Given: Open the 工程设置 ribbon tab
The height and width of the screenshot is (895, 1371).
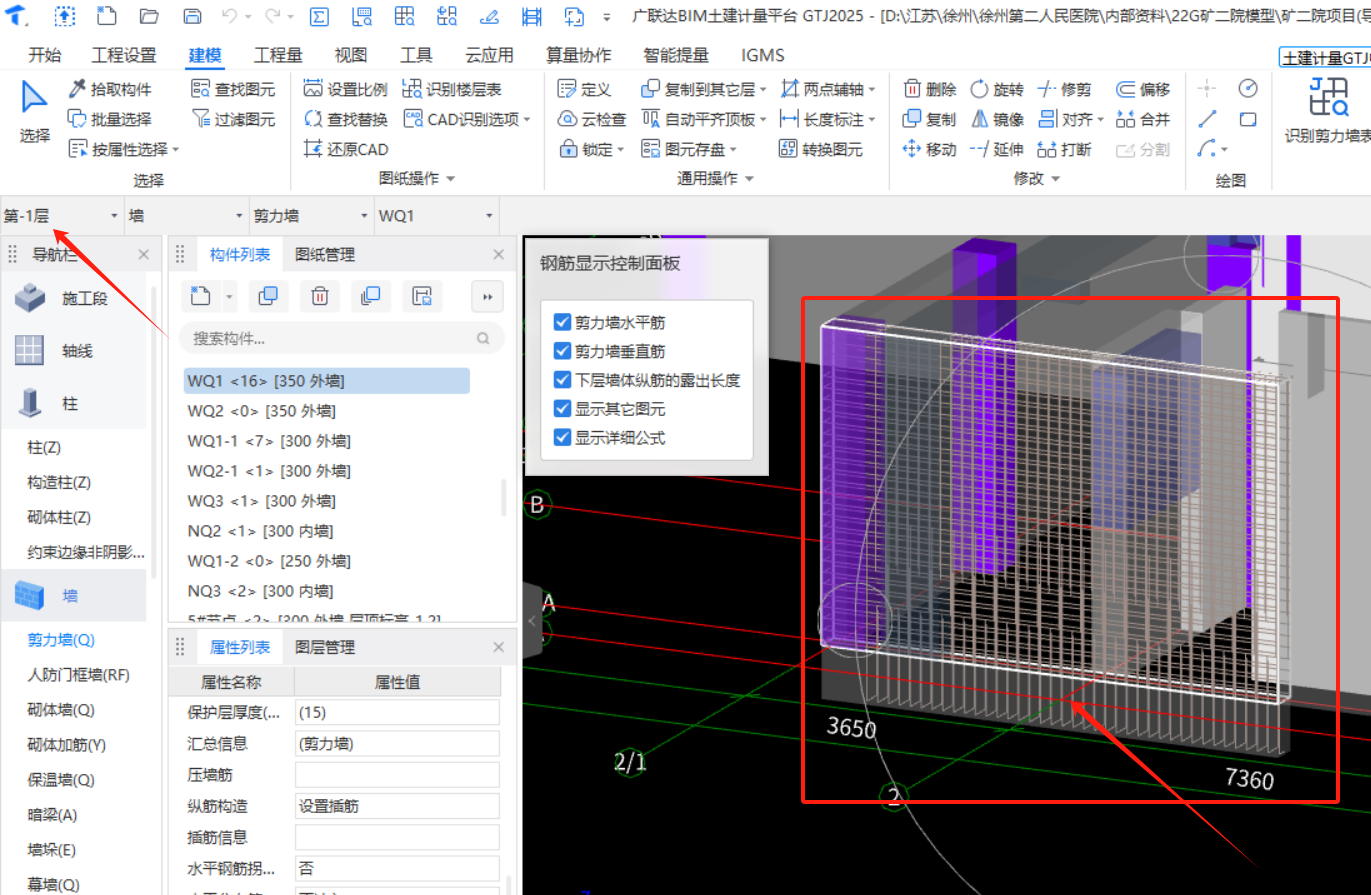Looking at the screenshot, I should [x=124, y=55].
